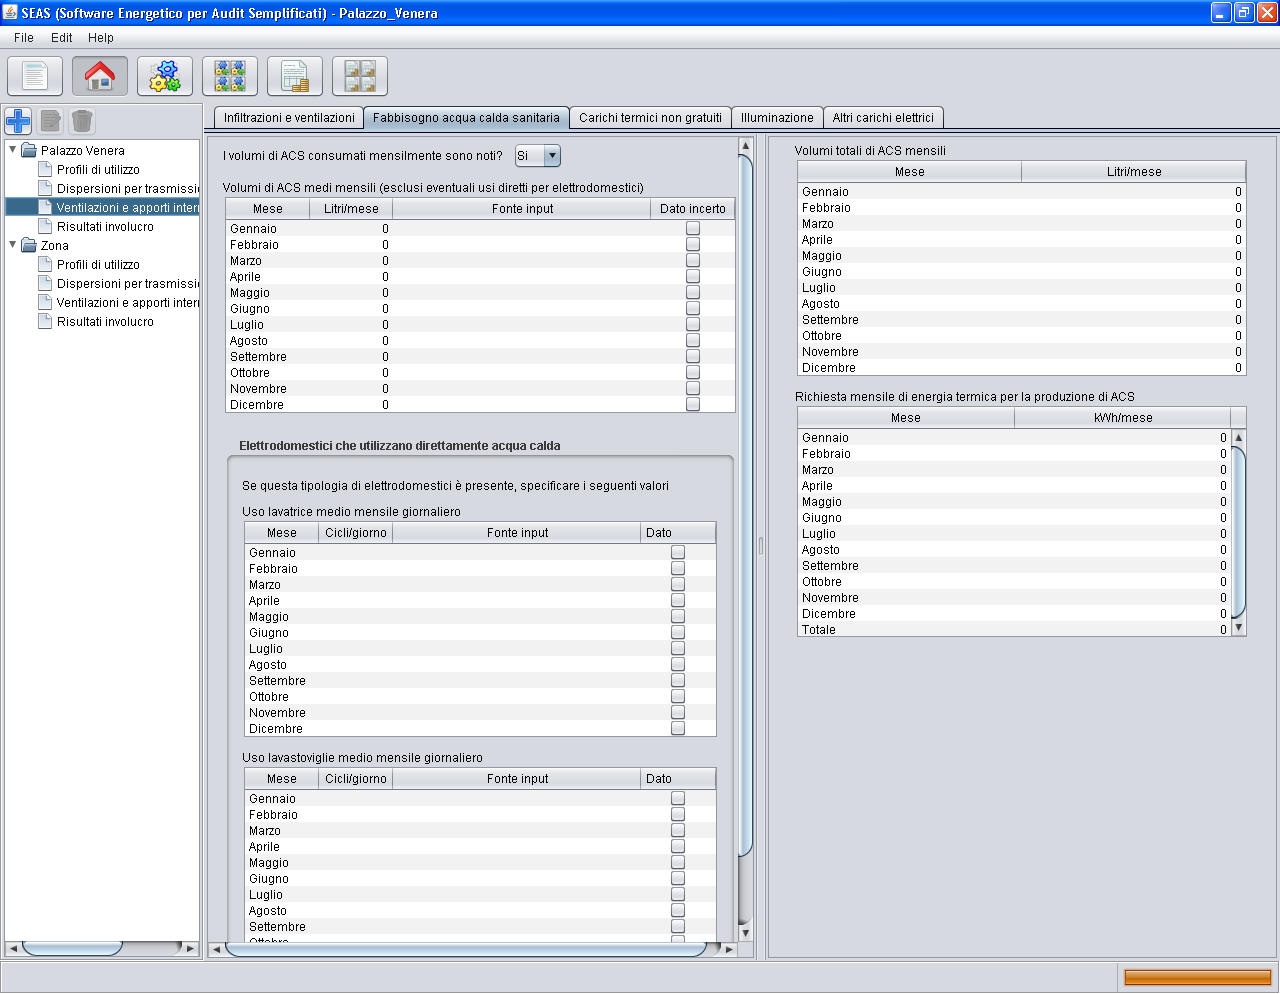Viewport: 1280px width, 994px height.
Task: Open Ventilazioni e apporti interni under Zona
Action: 119,303
